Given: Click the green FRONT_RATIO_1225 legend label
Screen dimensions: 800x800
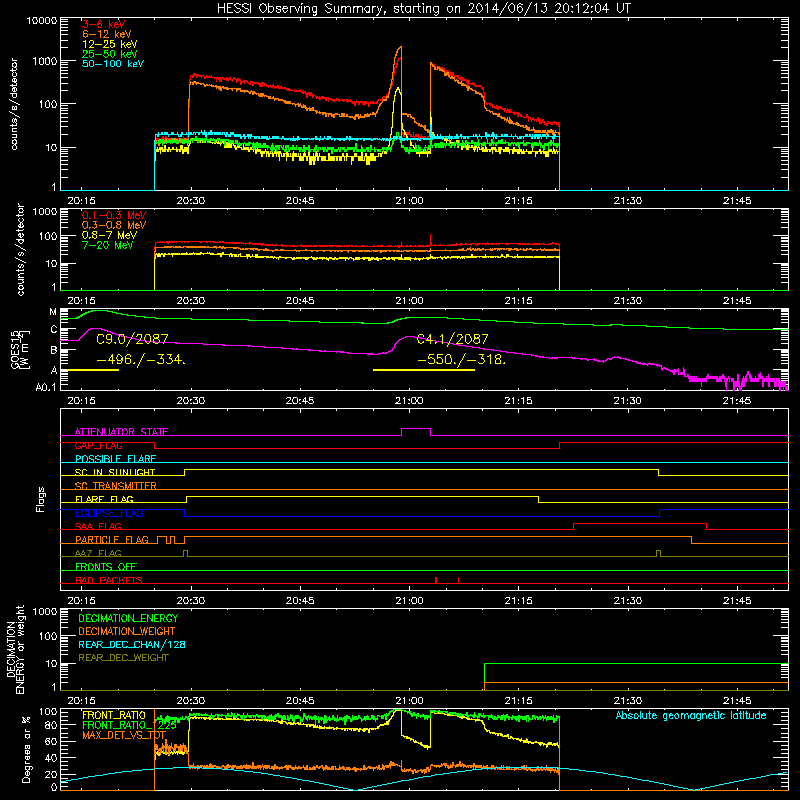Looking at the screenshot, I should [x=129, y=725].
